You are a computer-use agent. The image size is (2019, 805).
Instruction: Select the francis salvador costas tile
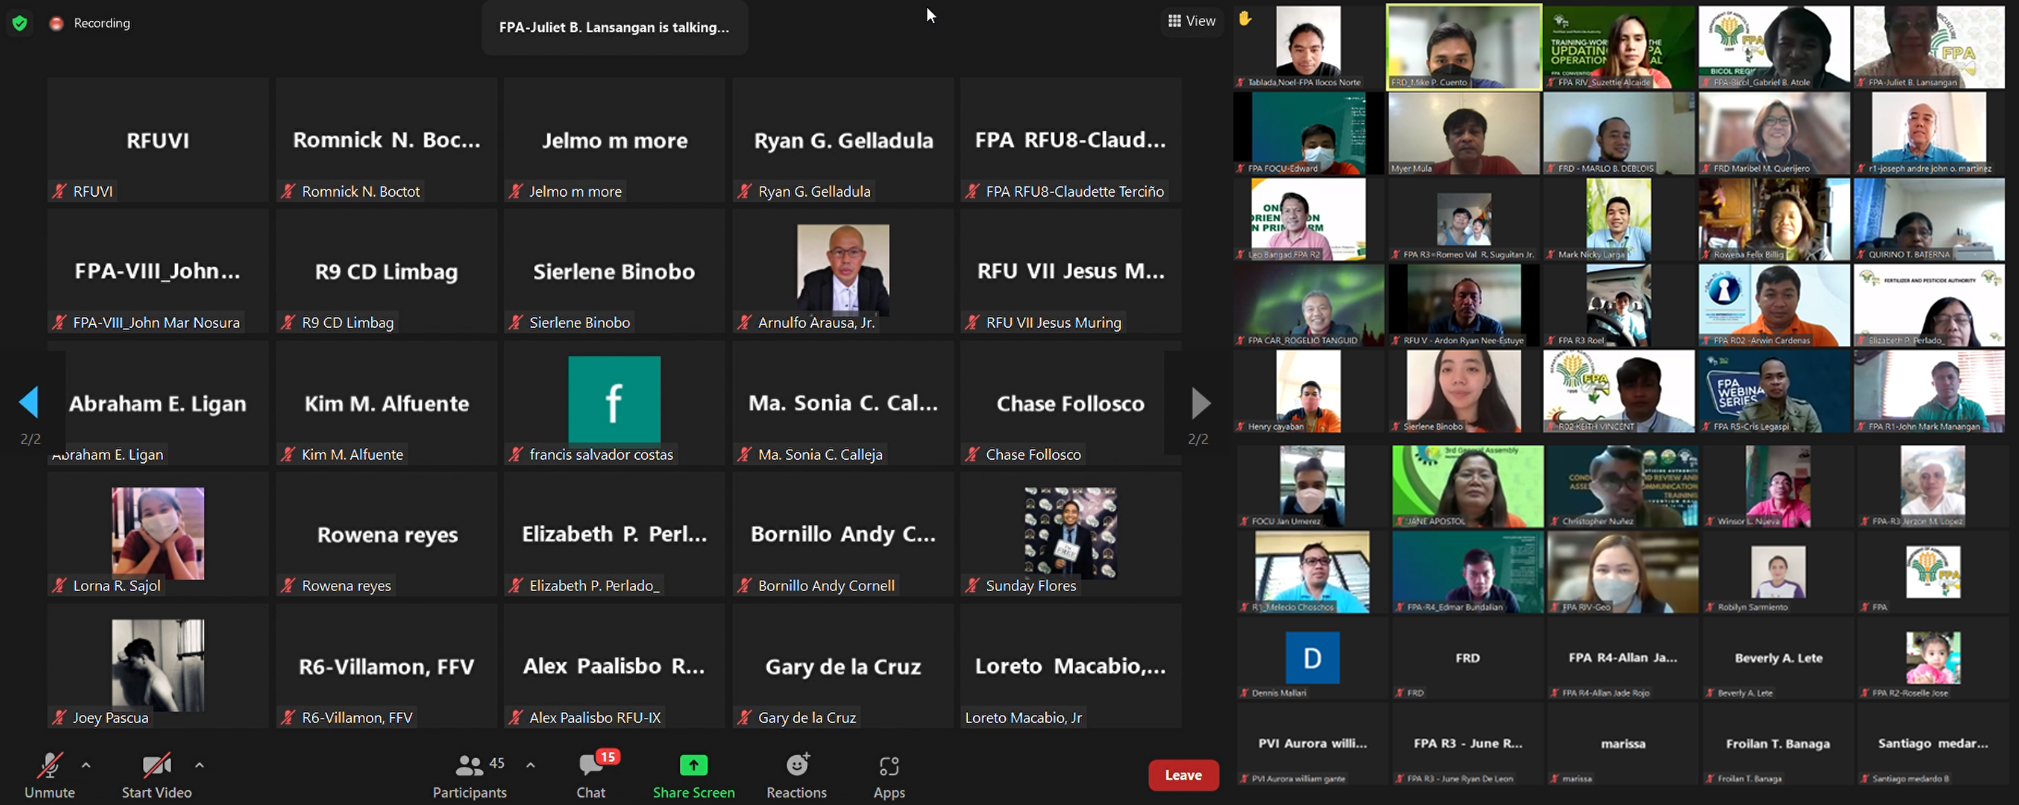(614, 402)
